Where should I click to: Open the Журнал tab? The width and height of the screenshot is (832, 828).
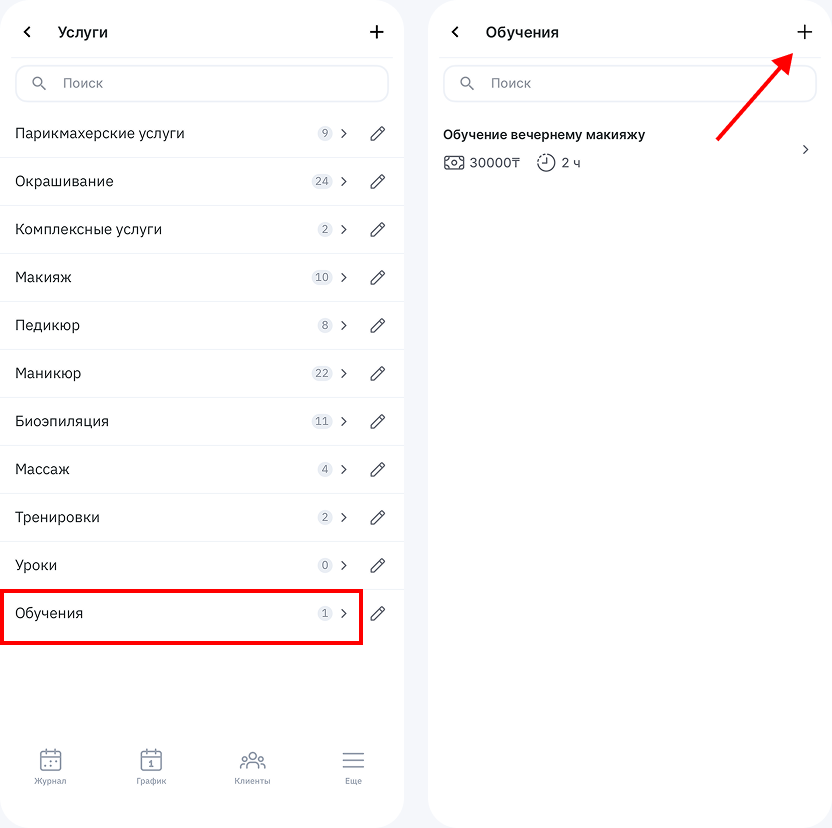point(50,766)
